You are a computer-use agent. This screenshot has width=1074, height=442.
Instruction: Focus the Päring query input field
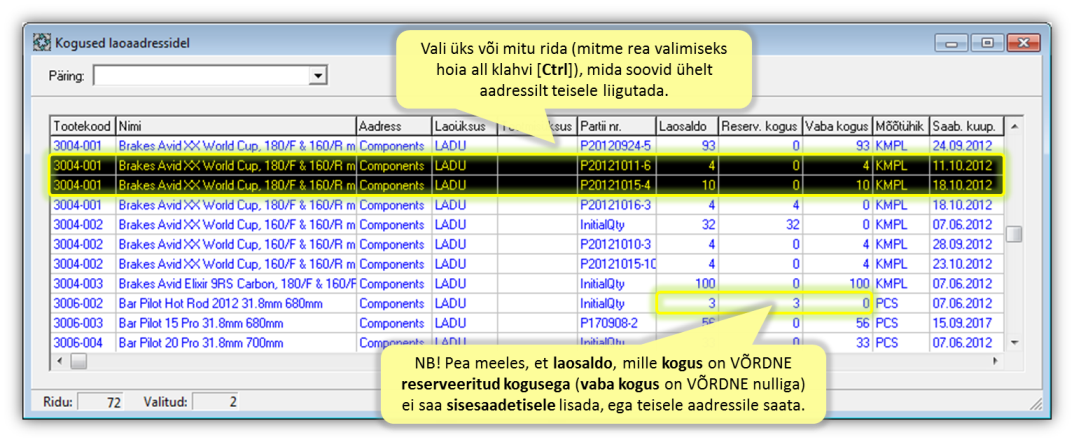coord(201,76)
